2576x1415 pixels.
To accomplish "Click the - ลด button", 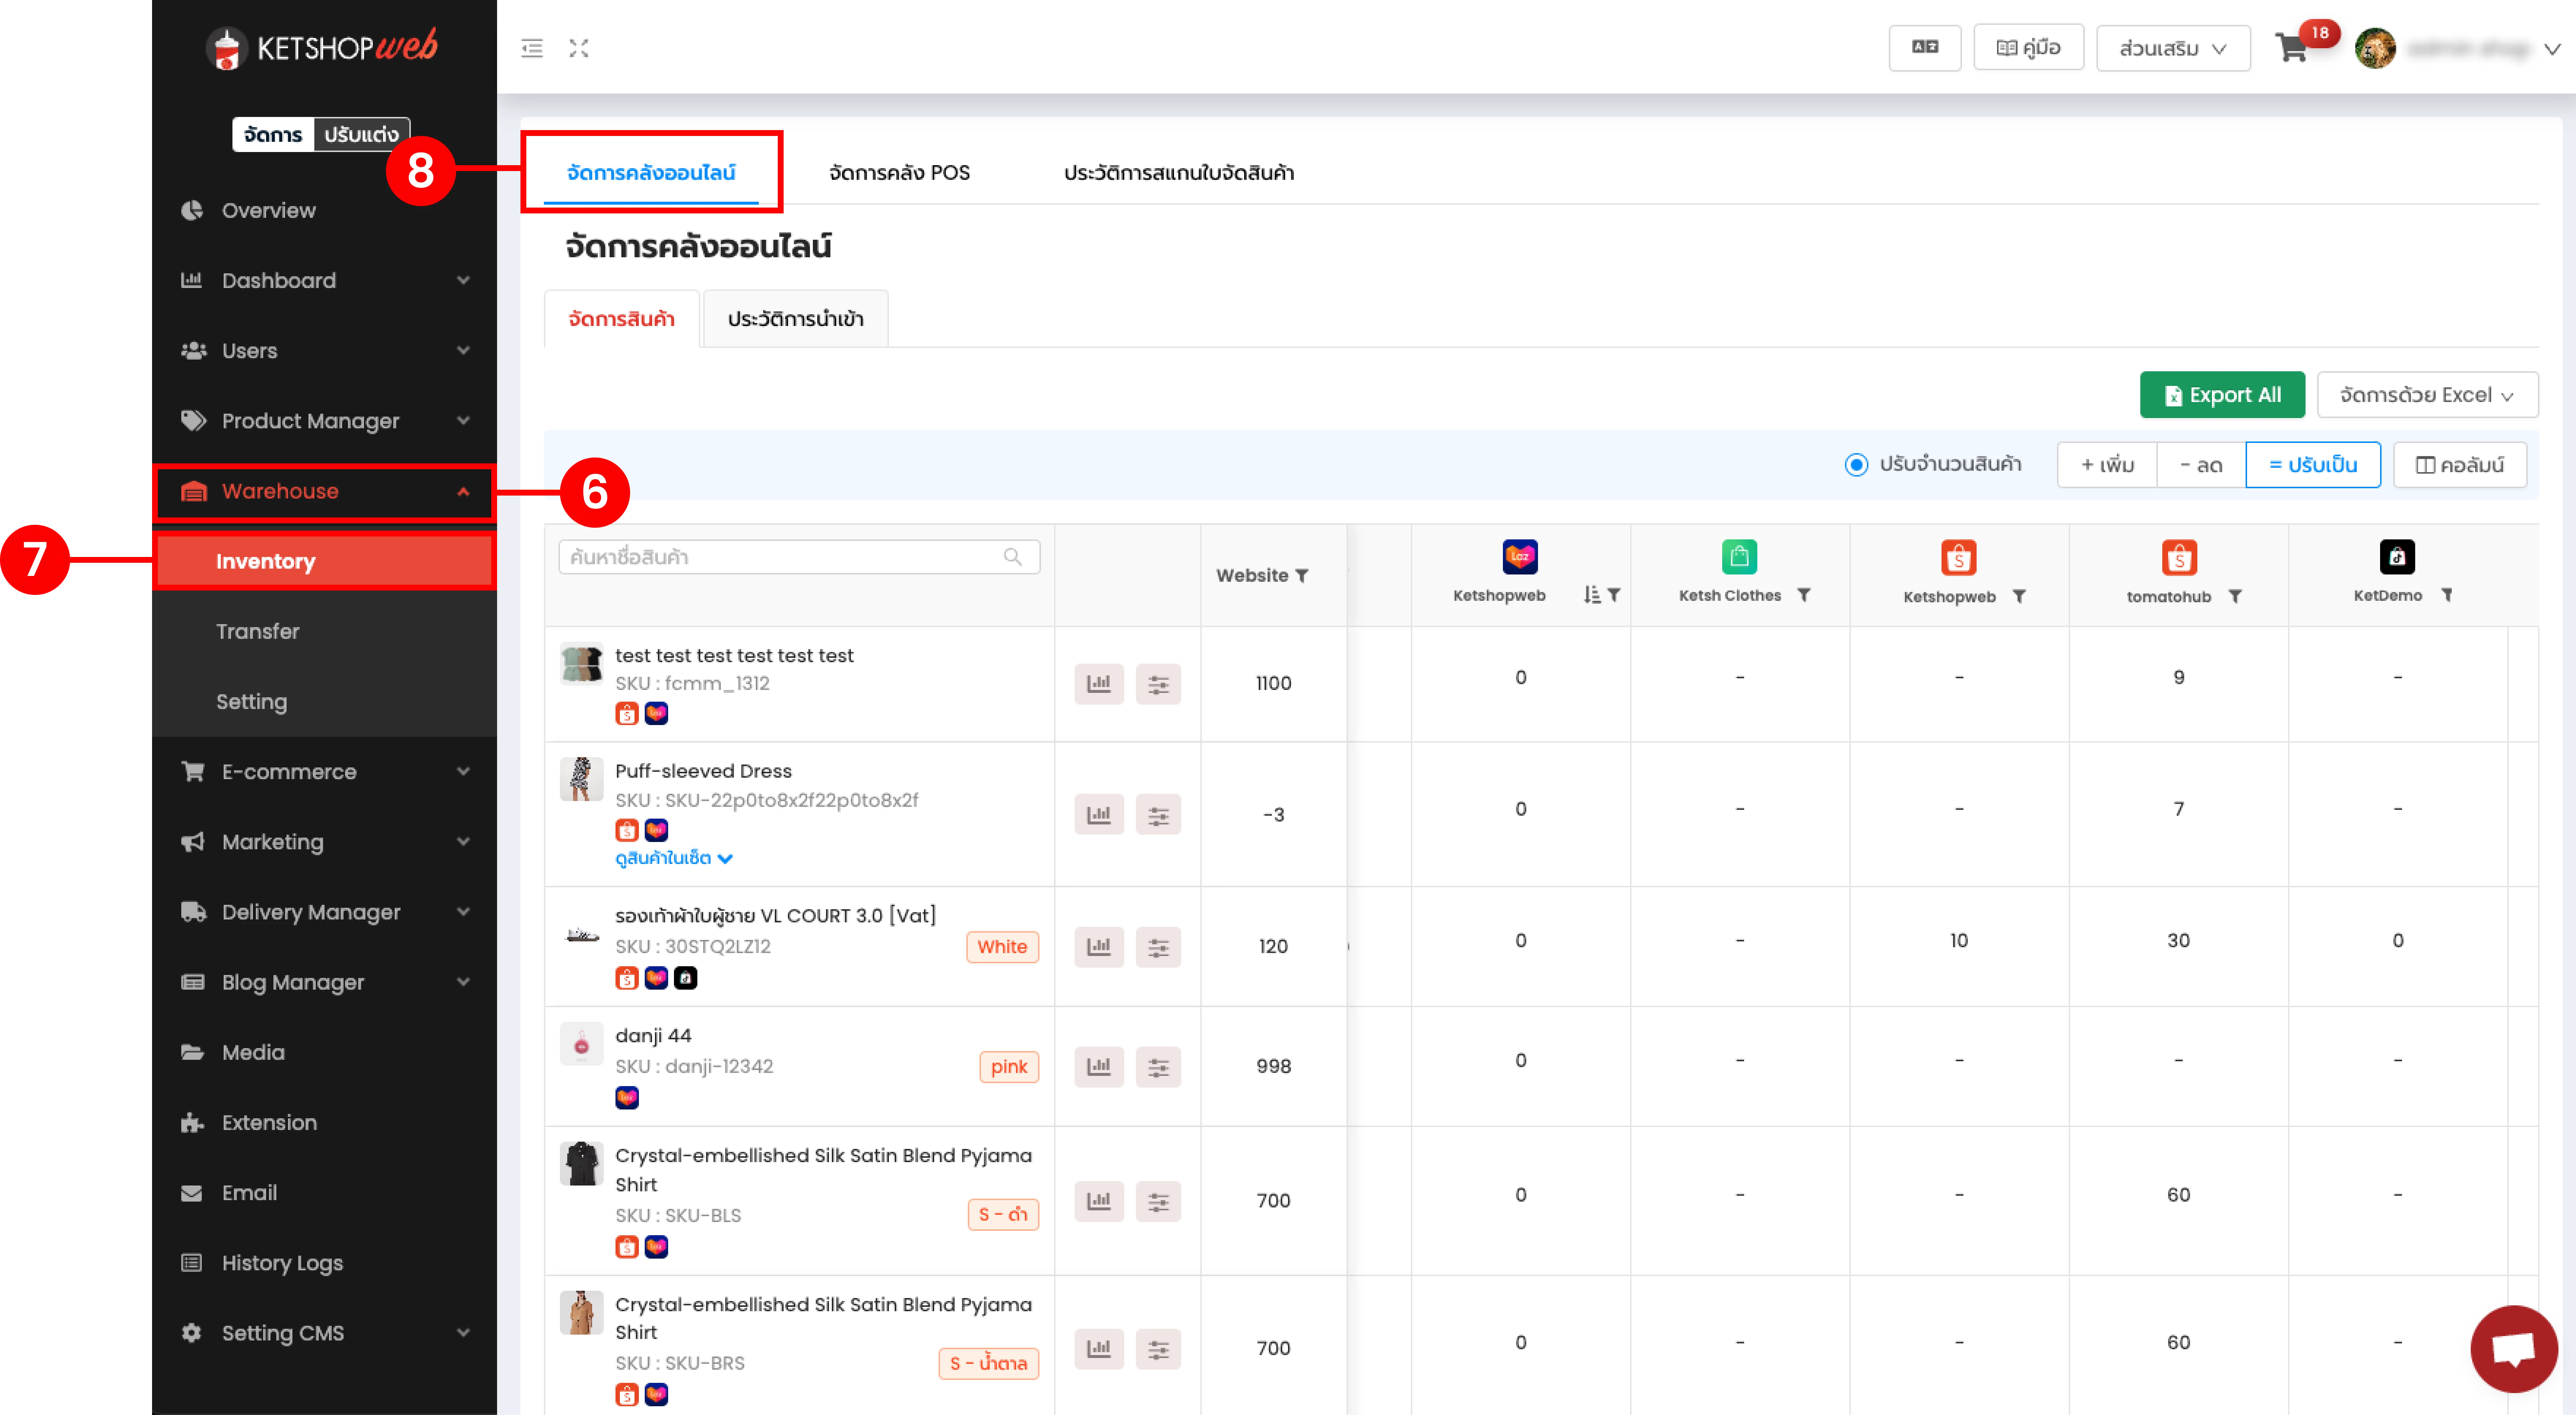I will coord(2201,465).
